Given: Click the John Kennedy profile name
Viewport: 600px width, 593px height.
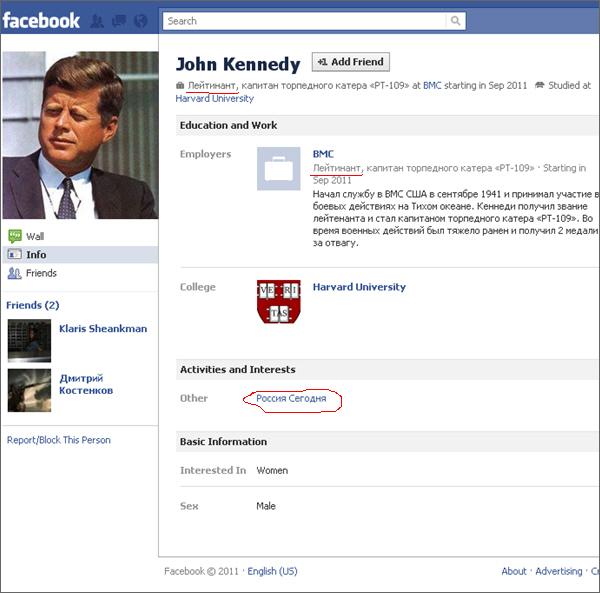Looking at the screenshot, I should [238, 64].
